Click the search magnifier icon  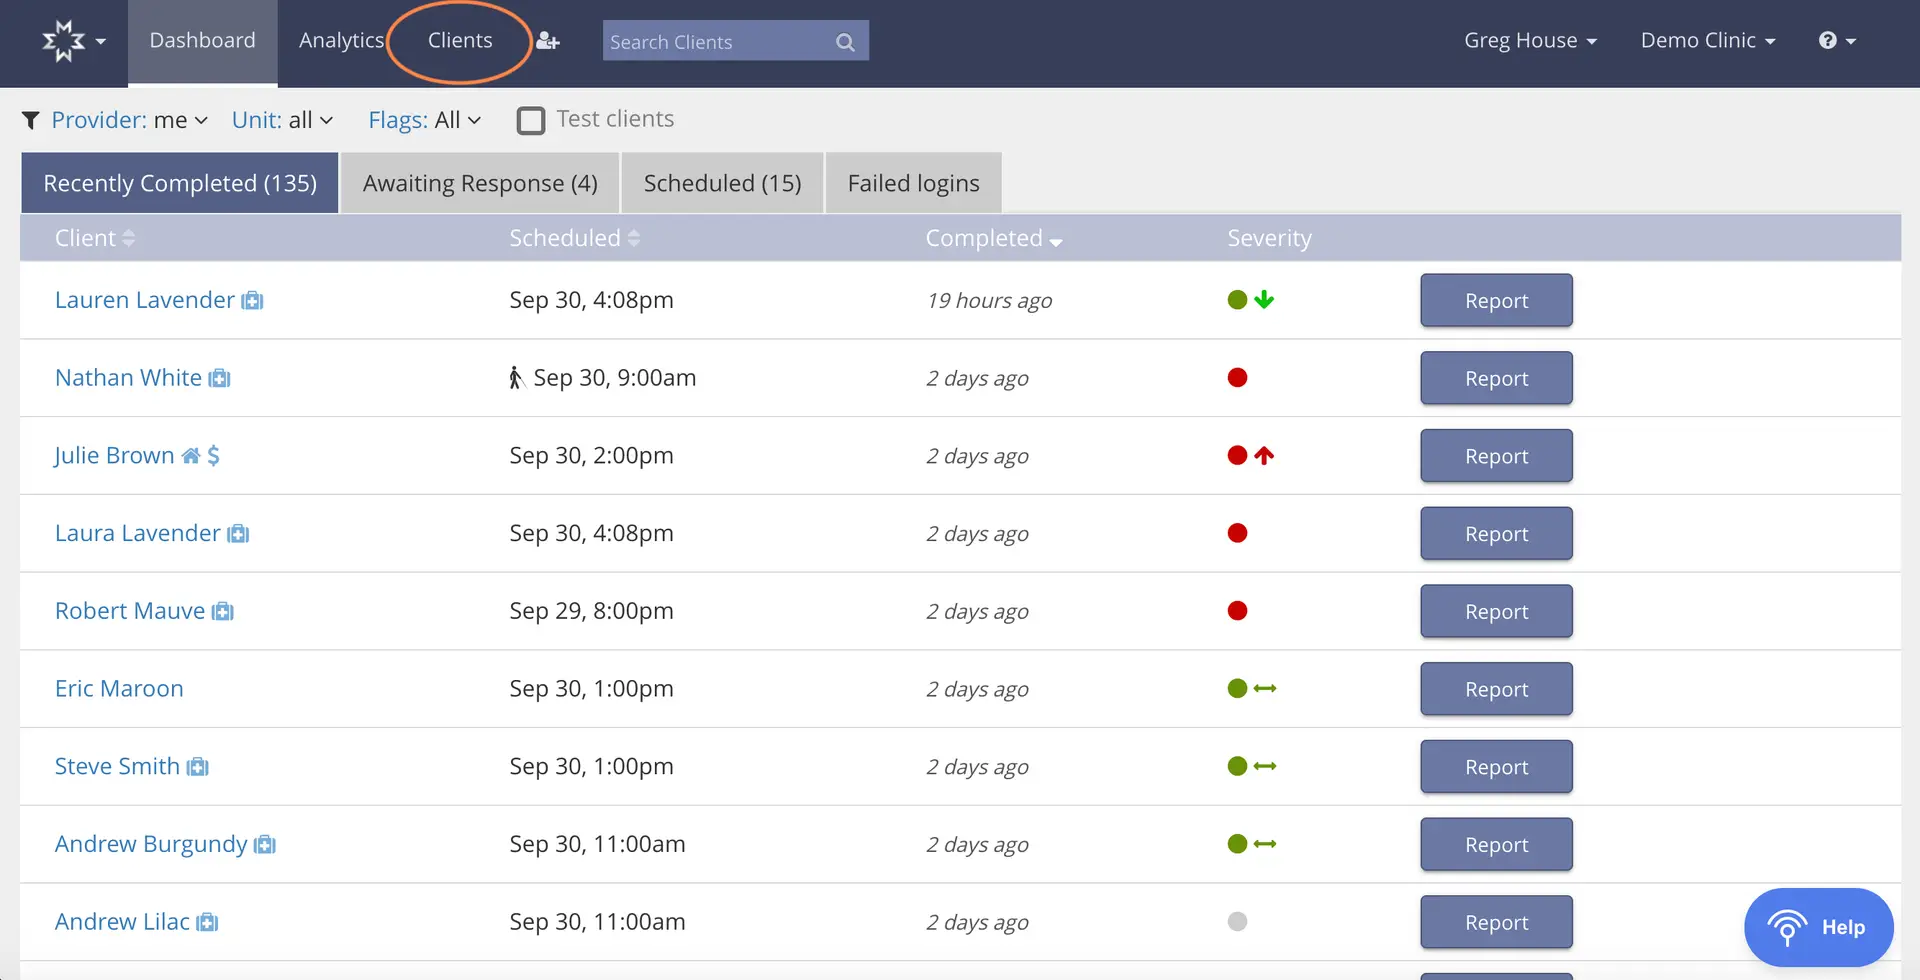click(845, 41)
